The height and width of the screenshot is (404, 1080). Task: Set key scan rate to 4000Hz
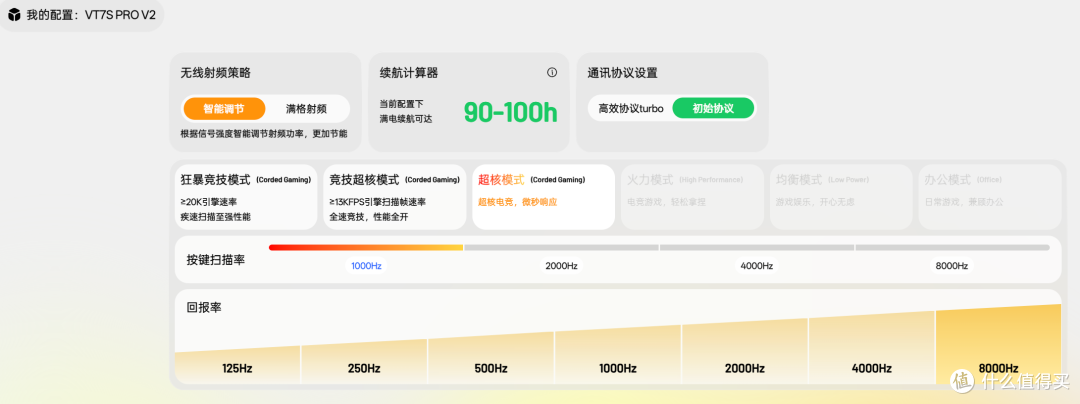tap(756, 266)
